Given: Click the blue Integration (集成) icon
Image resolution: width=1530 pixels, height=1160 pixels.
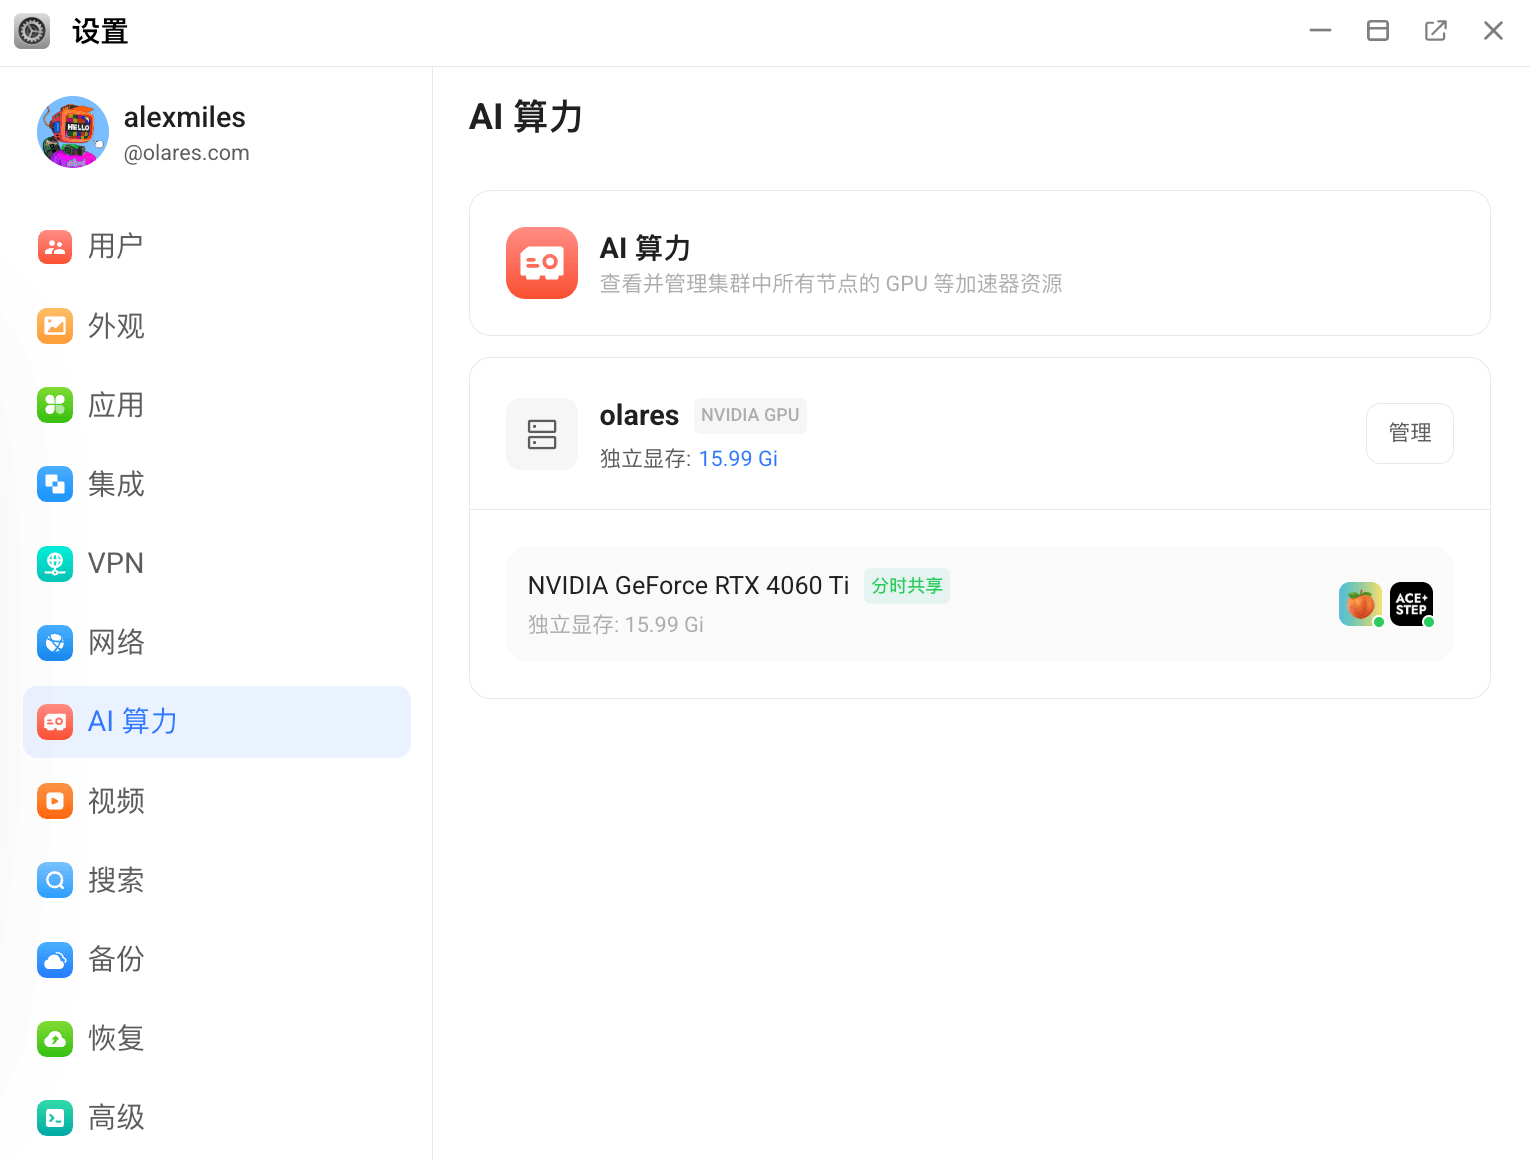Looking at the screenshot, I should [55, 484].
